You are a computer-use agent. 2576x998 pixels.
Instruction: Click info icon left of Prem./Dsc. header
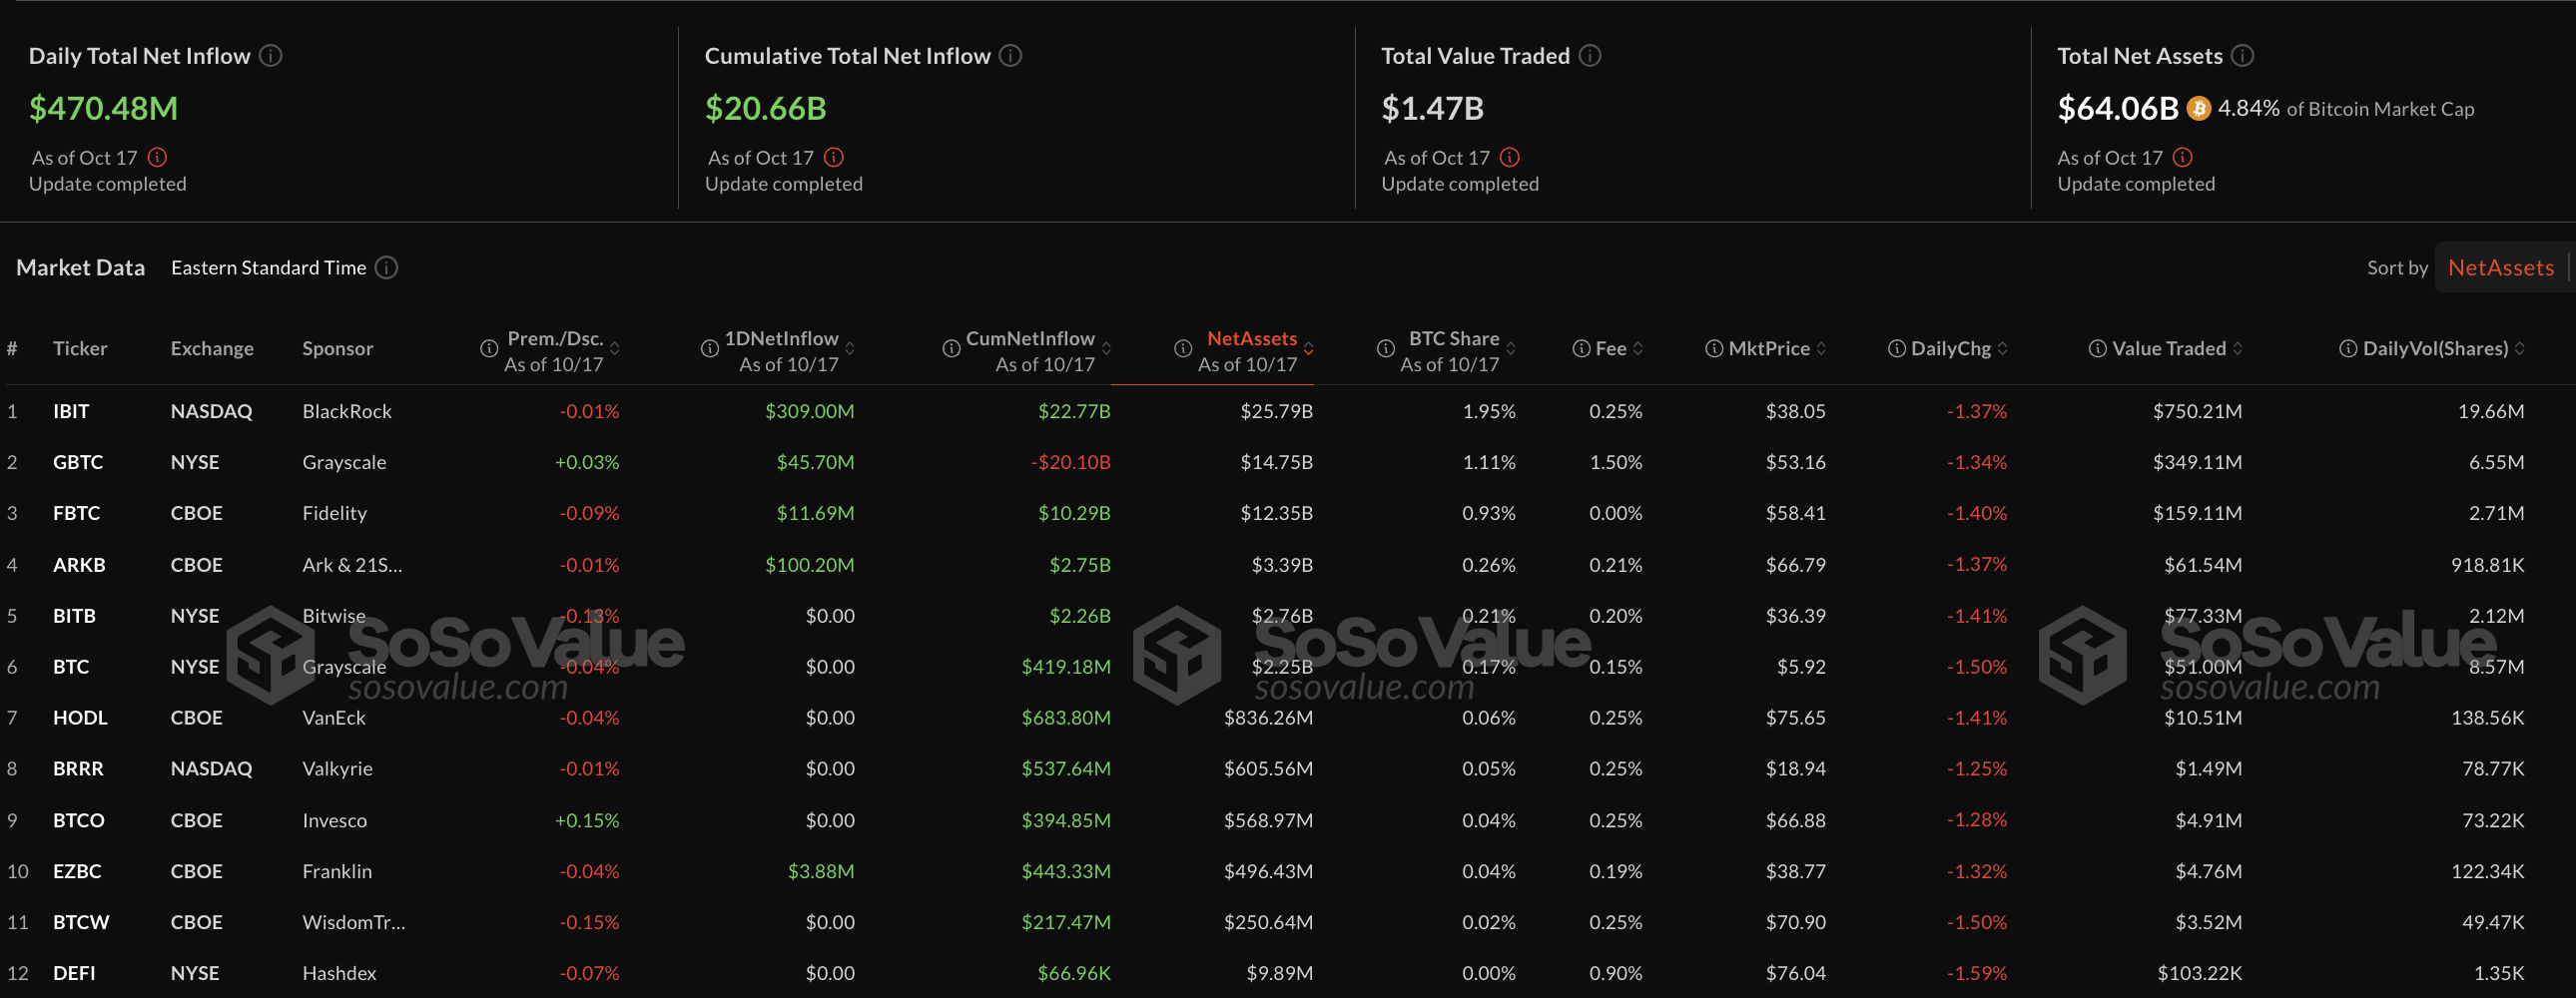pyautogui.click(x=489, y=348)
